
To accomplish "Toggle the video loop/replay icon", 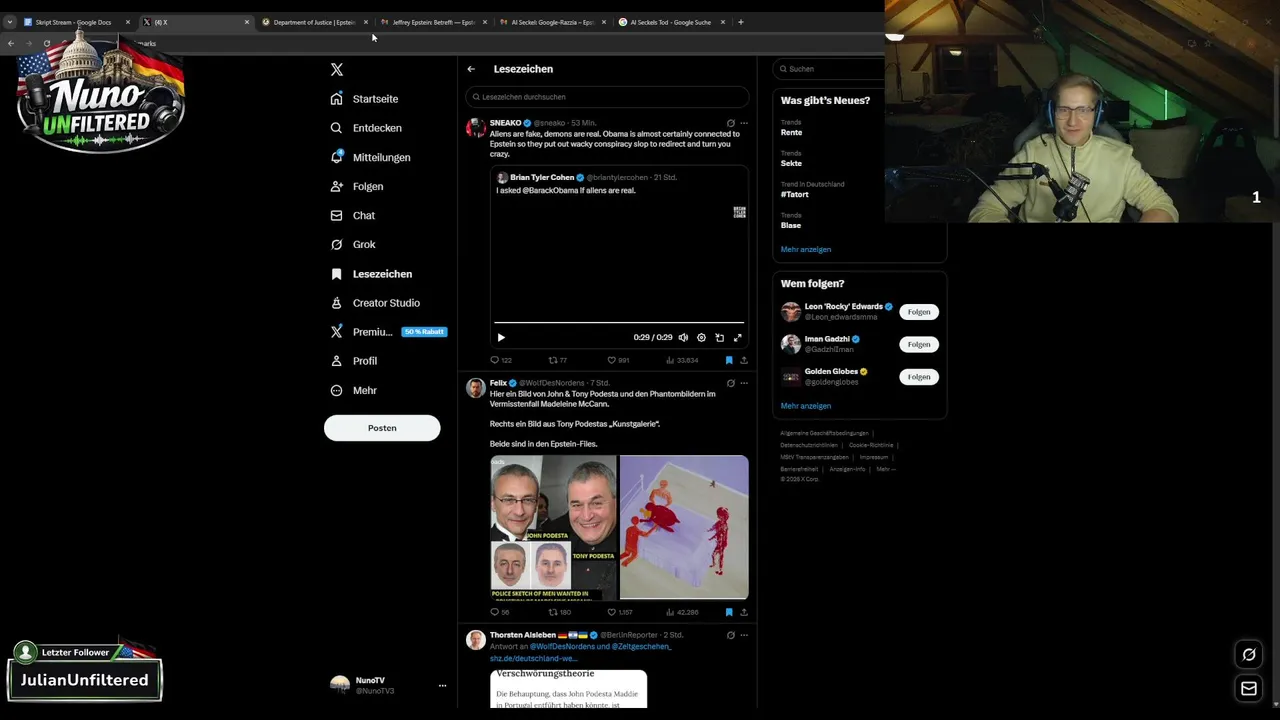I will point(719,338).
